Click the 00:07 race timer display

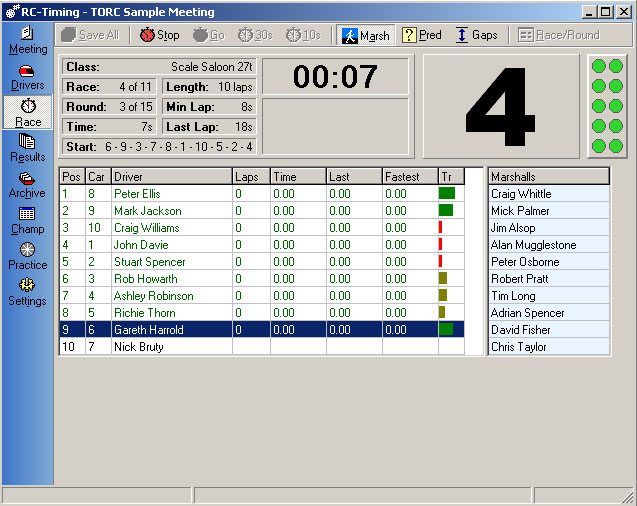[335, 77]
